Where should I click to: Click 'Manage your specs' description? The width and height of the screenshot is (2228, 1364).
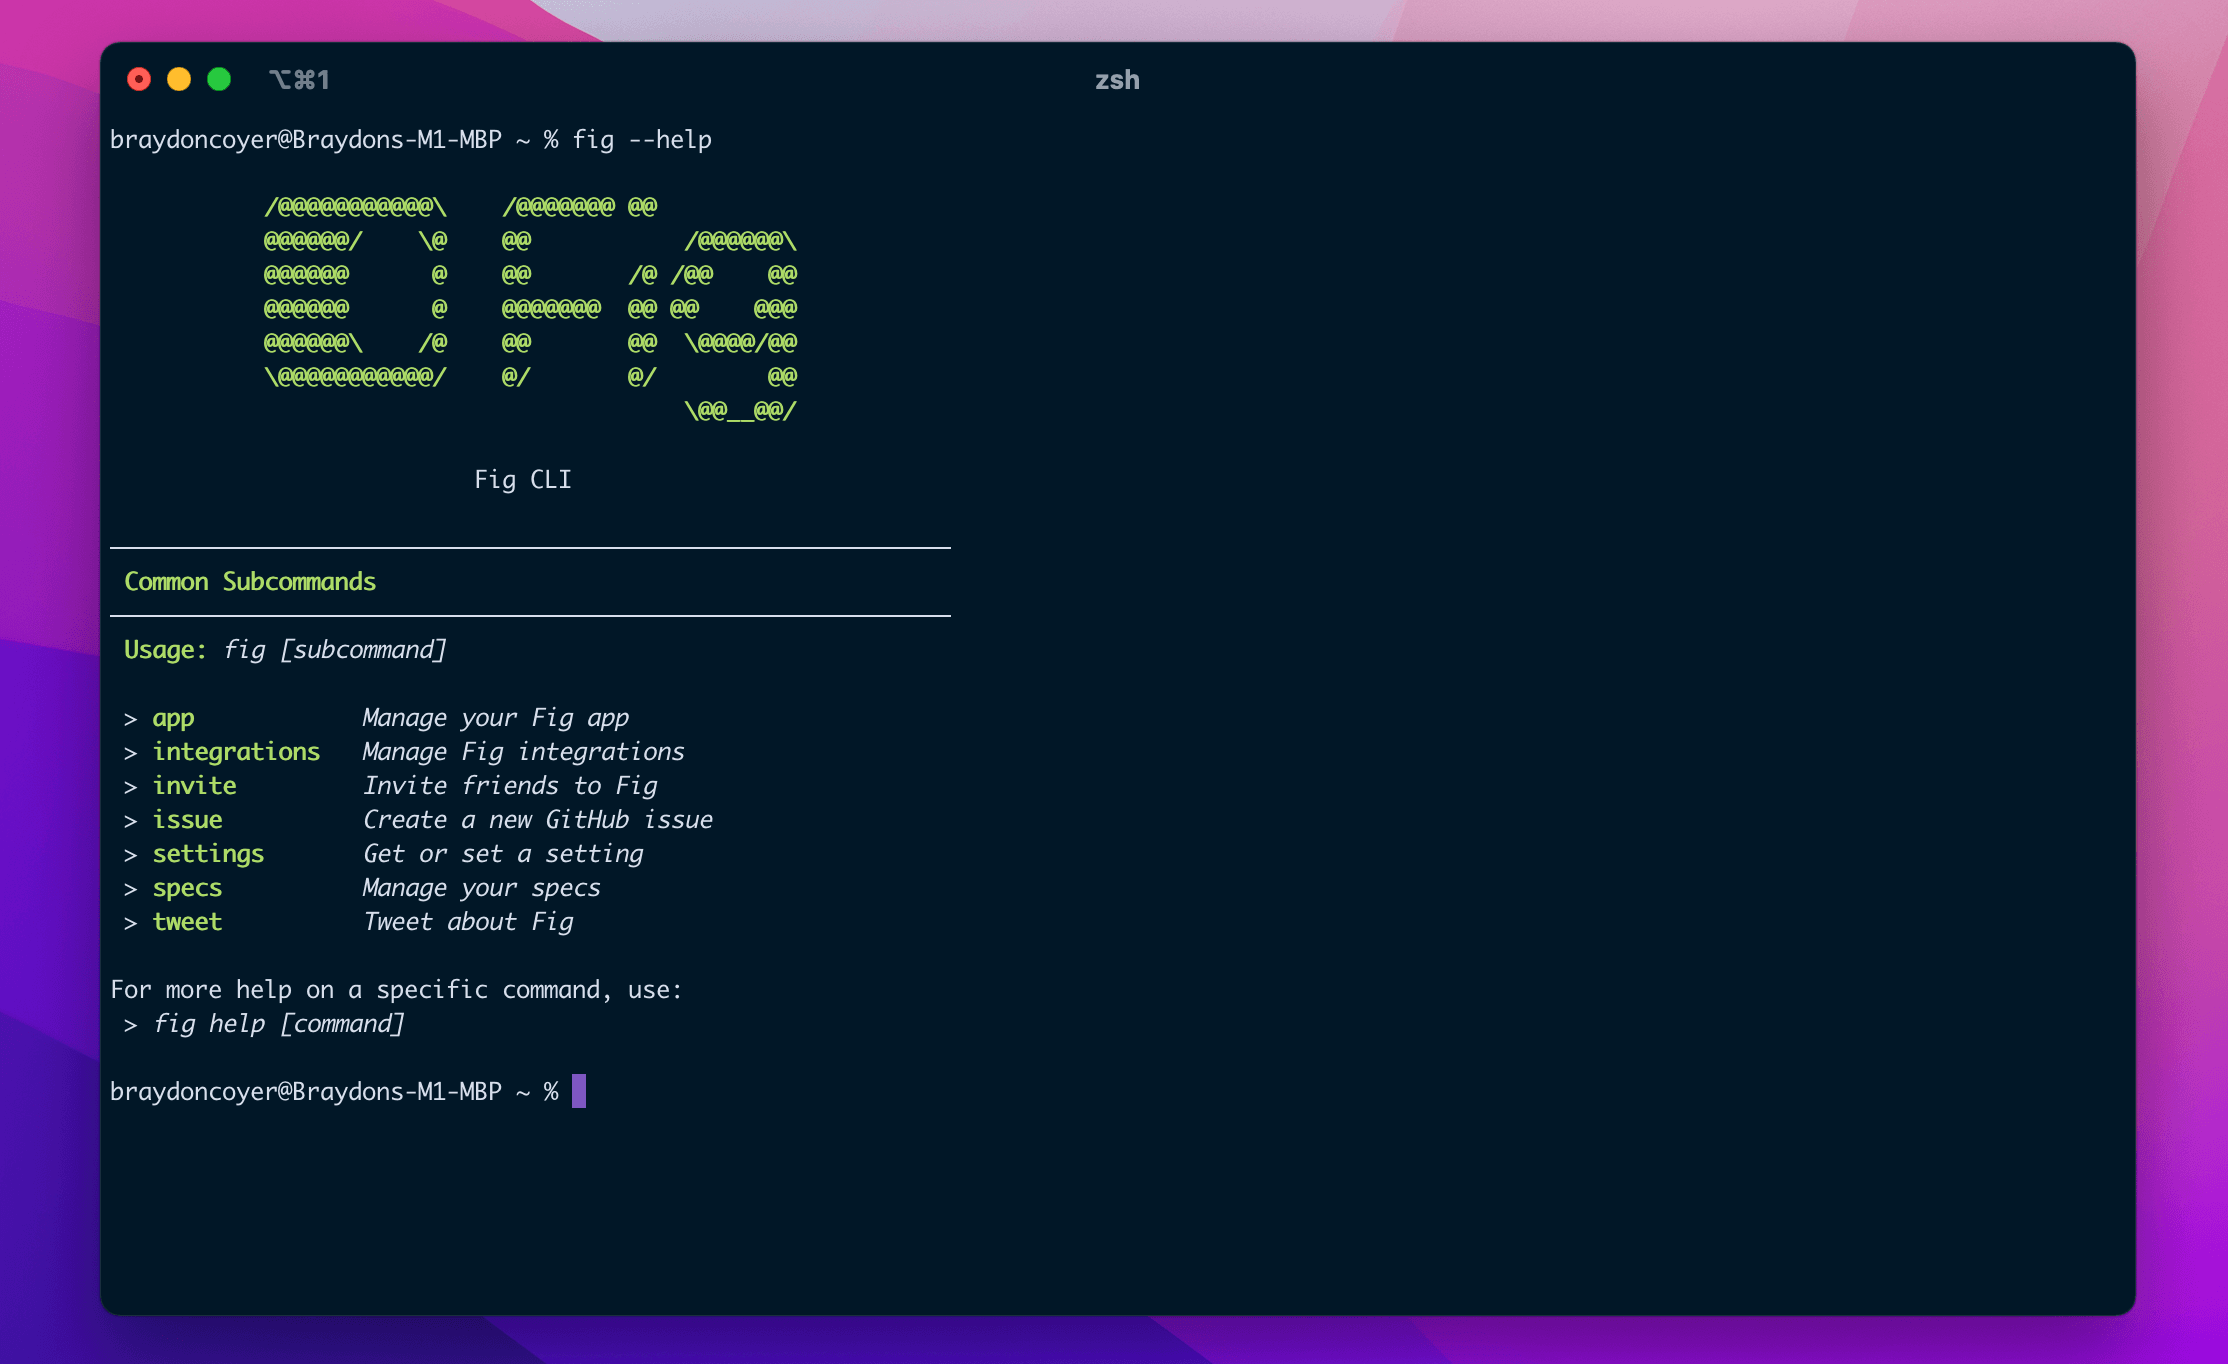(481, 888)
